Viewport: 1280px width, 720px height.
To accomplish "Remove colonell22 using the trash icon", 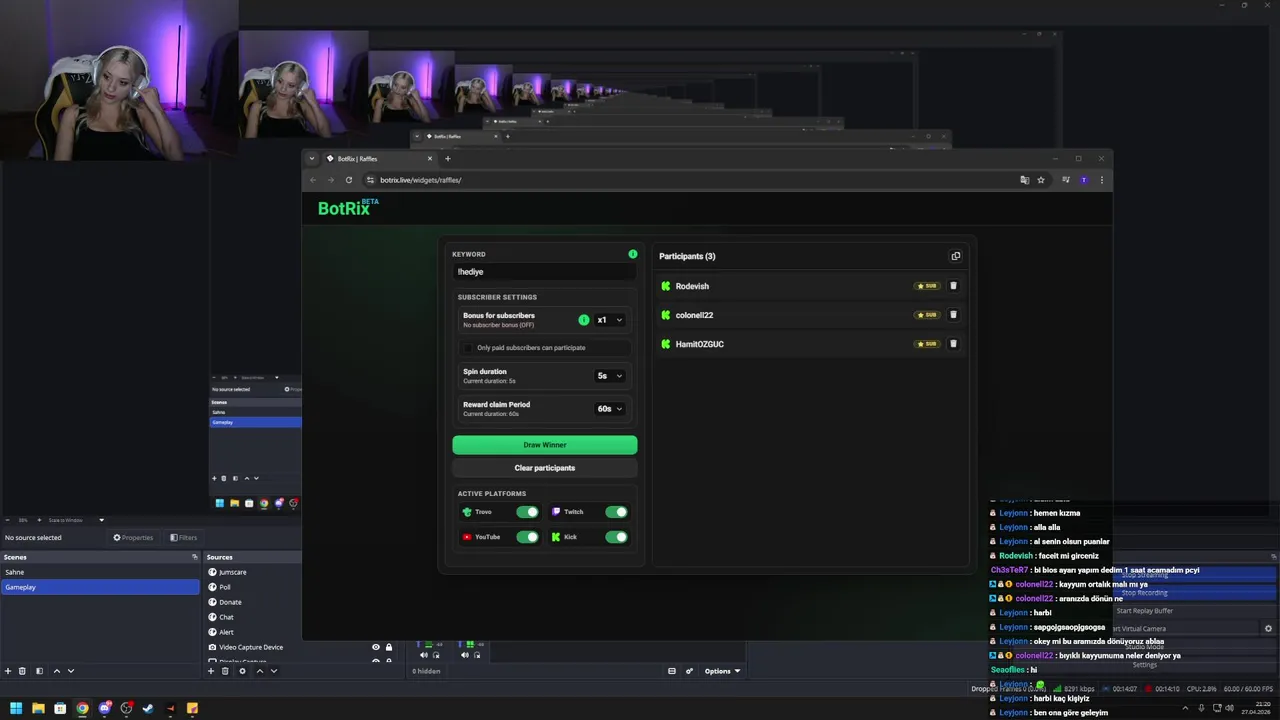I will pyautogui.click(x=953, y=315).
